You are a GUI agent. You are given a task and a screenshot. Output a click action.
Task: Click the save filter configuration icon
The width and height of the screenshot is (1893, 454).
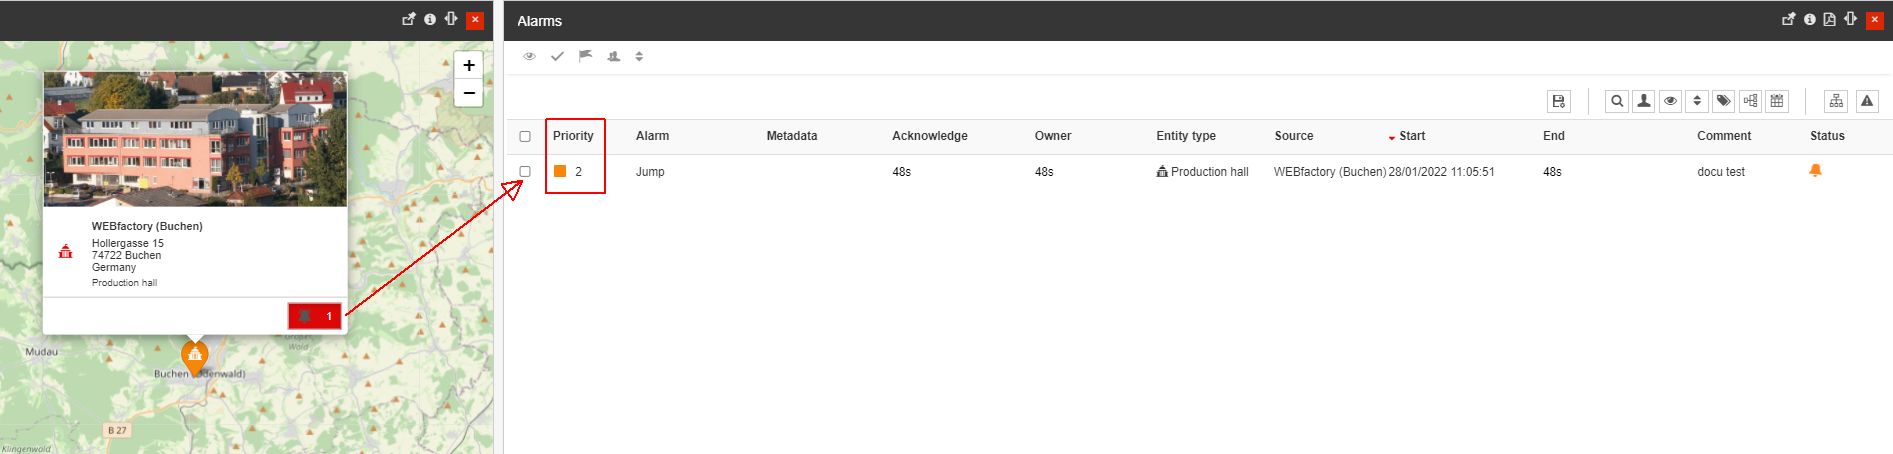[1558, 101]
